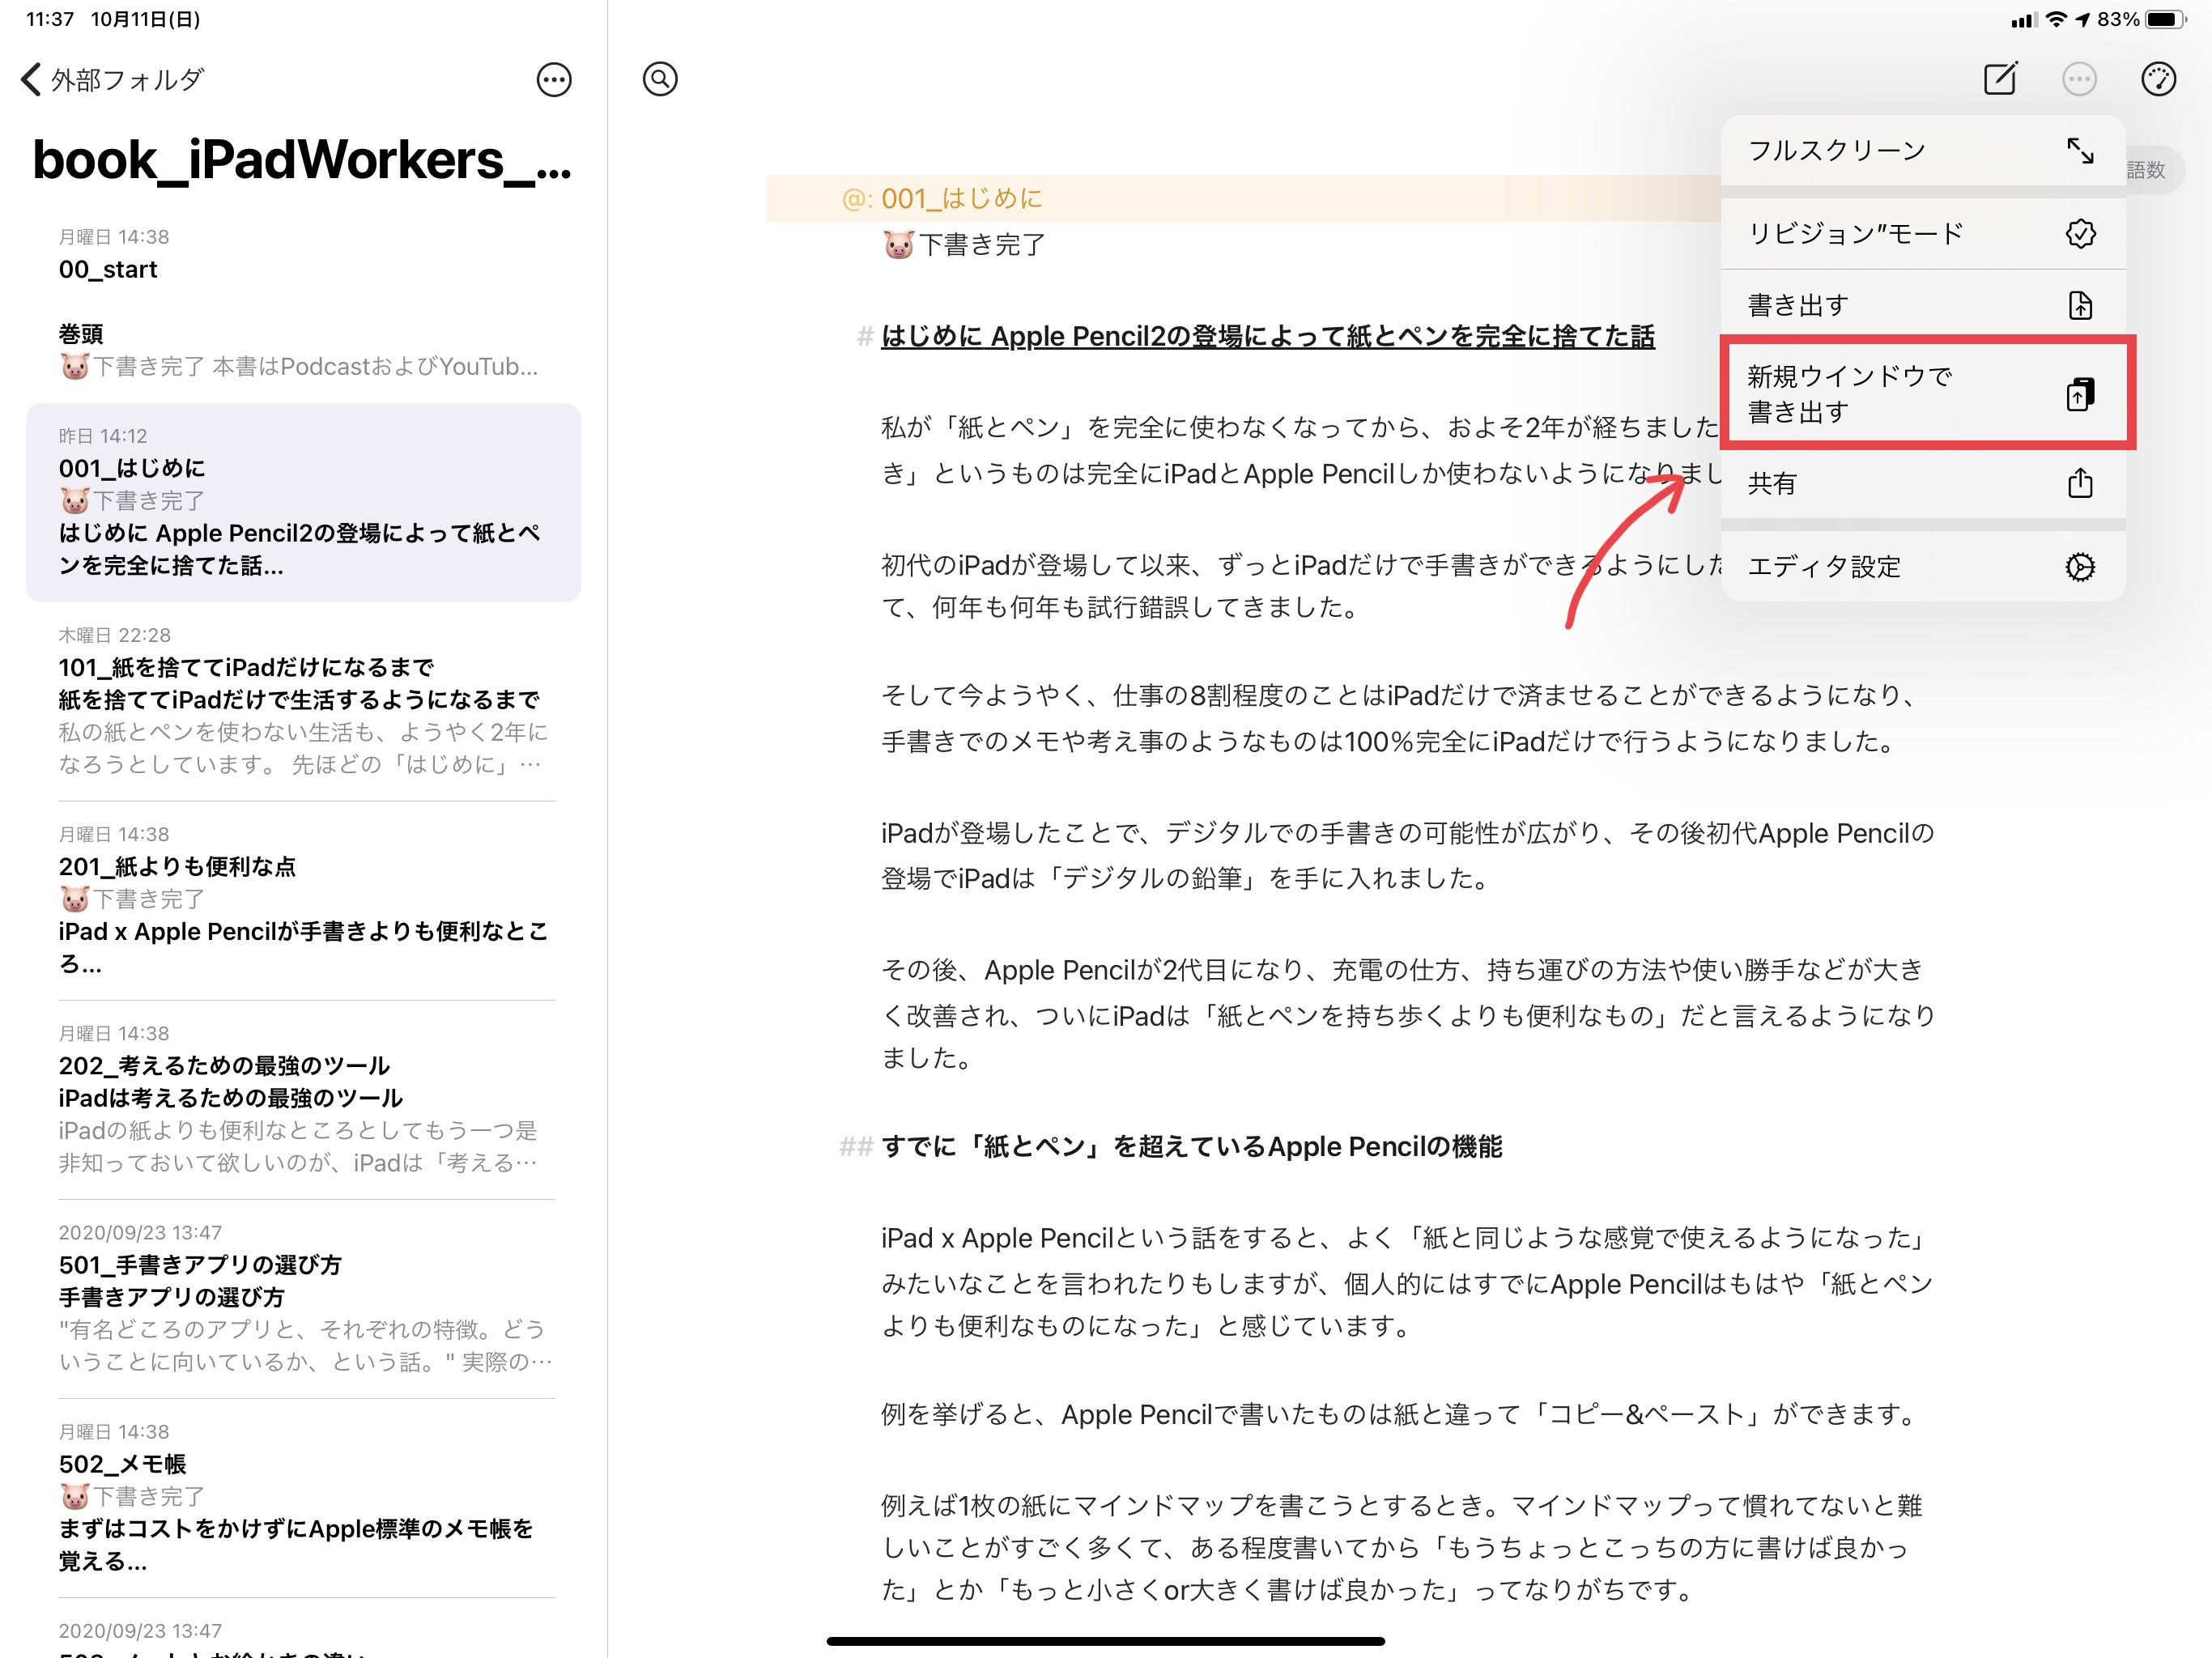Click paragraph starting 例を挙げると

[1400, 1414]
